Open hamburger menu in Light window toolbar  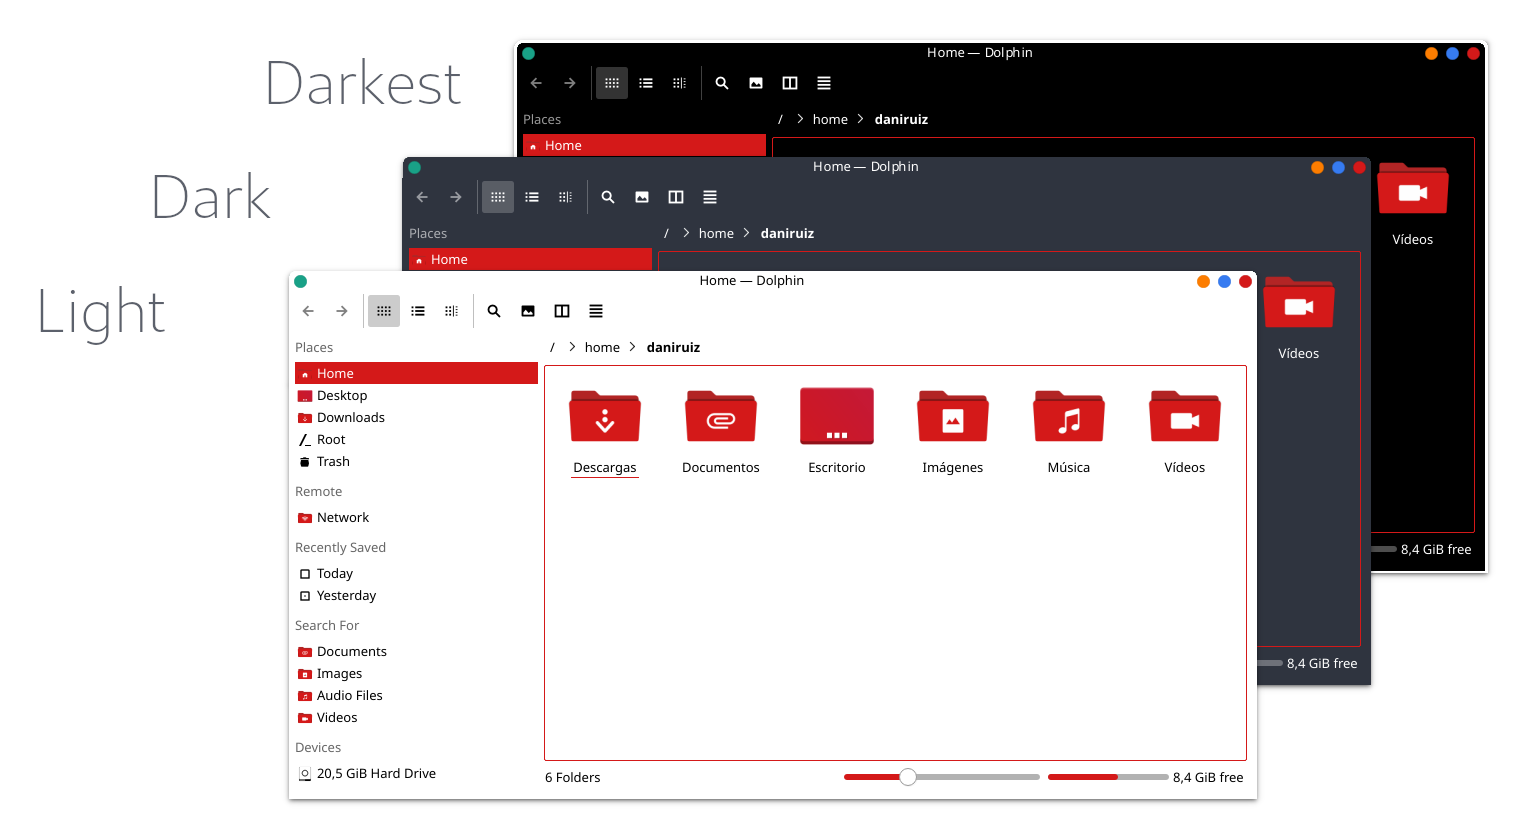pos(596,311)
